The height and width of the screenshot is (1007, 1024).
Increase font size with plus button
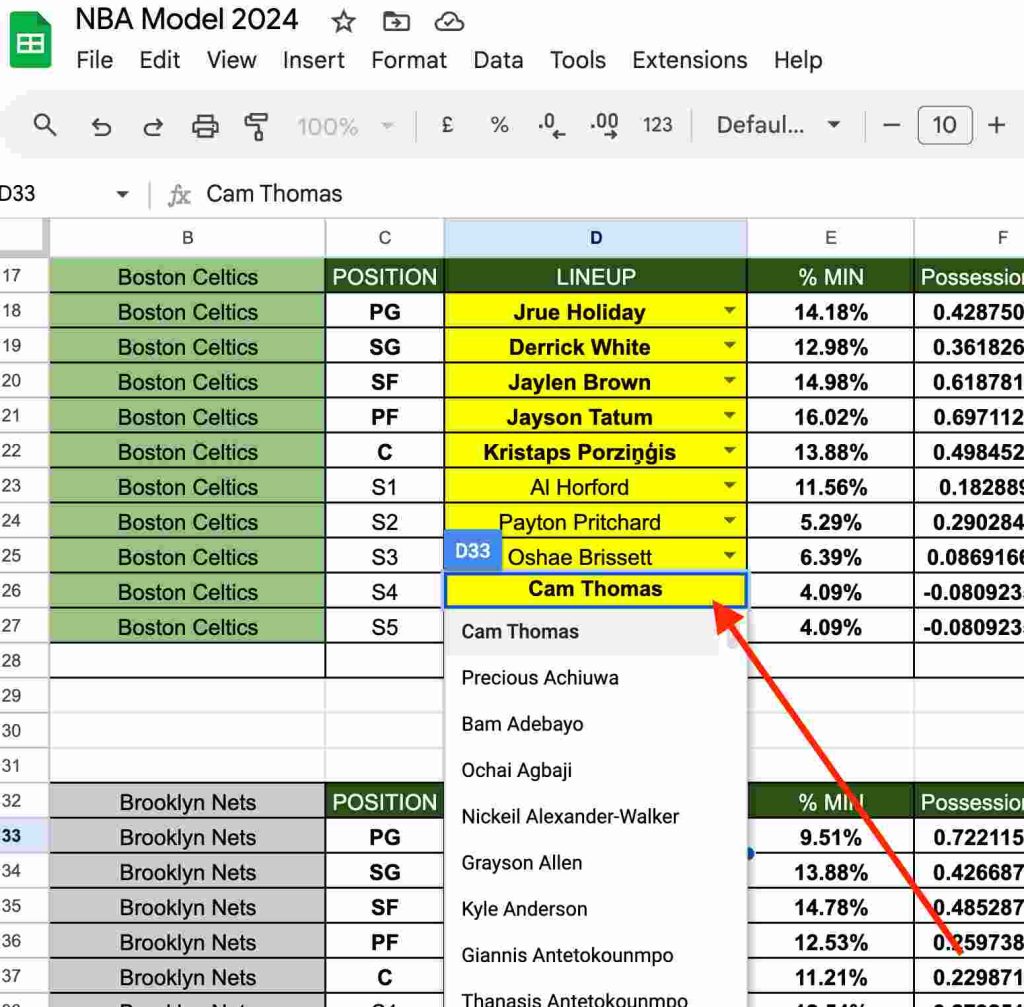997,125
